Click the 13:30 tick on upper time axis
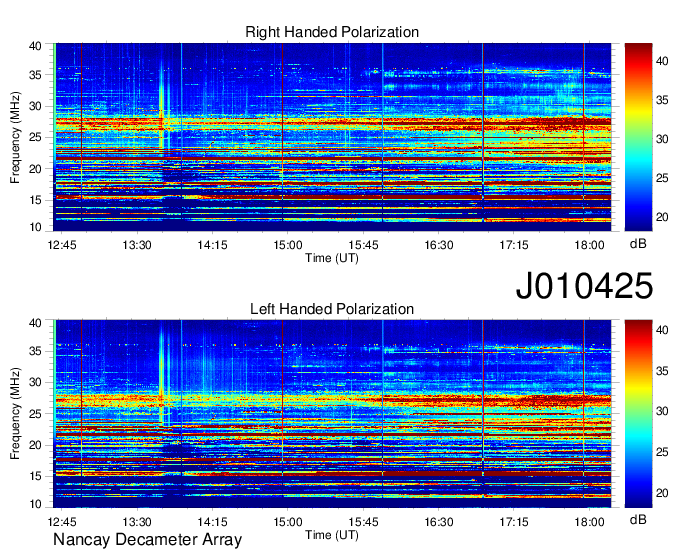This screenshot has height=552, width=680. pos(137,245)
